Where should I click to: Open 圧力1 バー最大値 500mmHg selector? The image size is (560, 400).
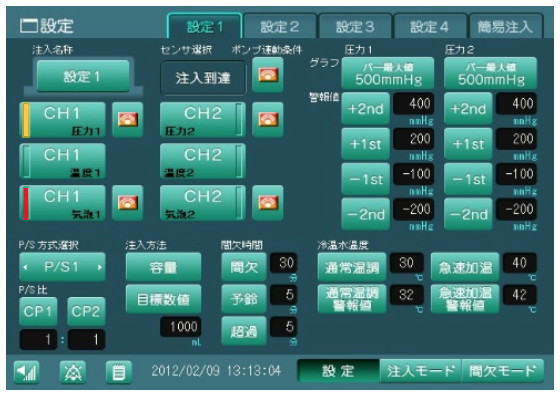pyautogui.click(x=388, y=74)
